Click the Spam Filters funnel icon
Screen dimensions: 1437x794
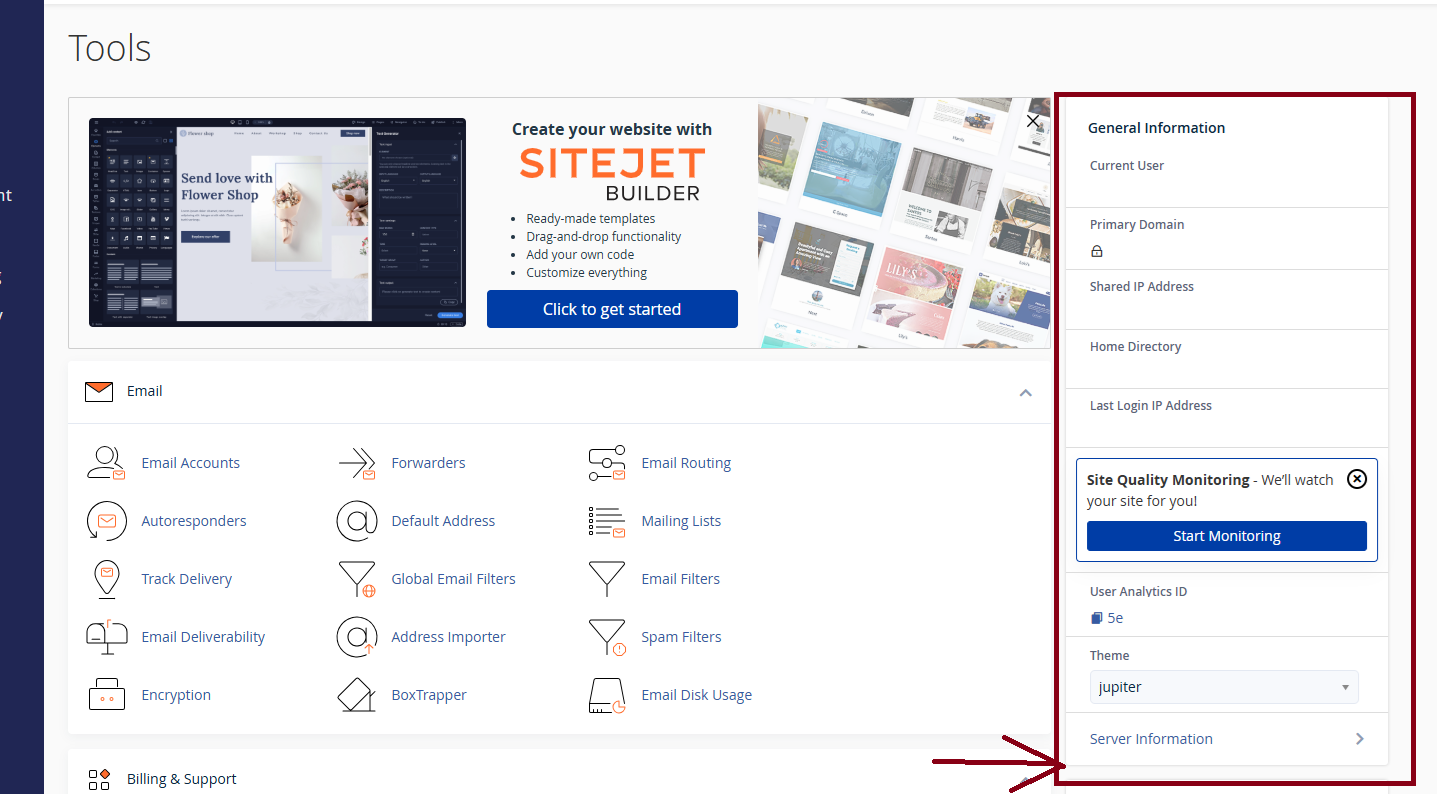tap(606, 637)
